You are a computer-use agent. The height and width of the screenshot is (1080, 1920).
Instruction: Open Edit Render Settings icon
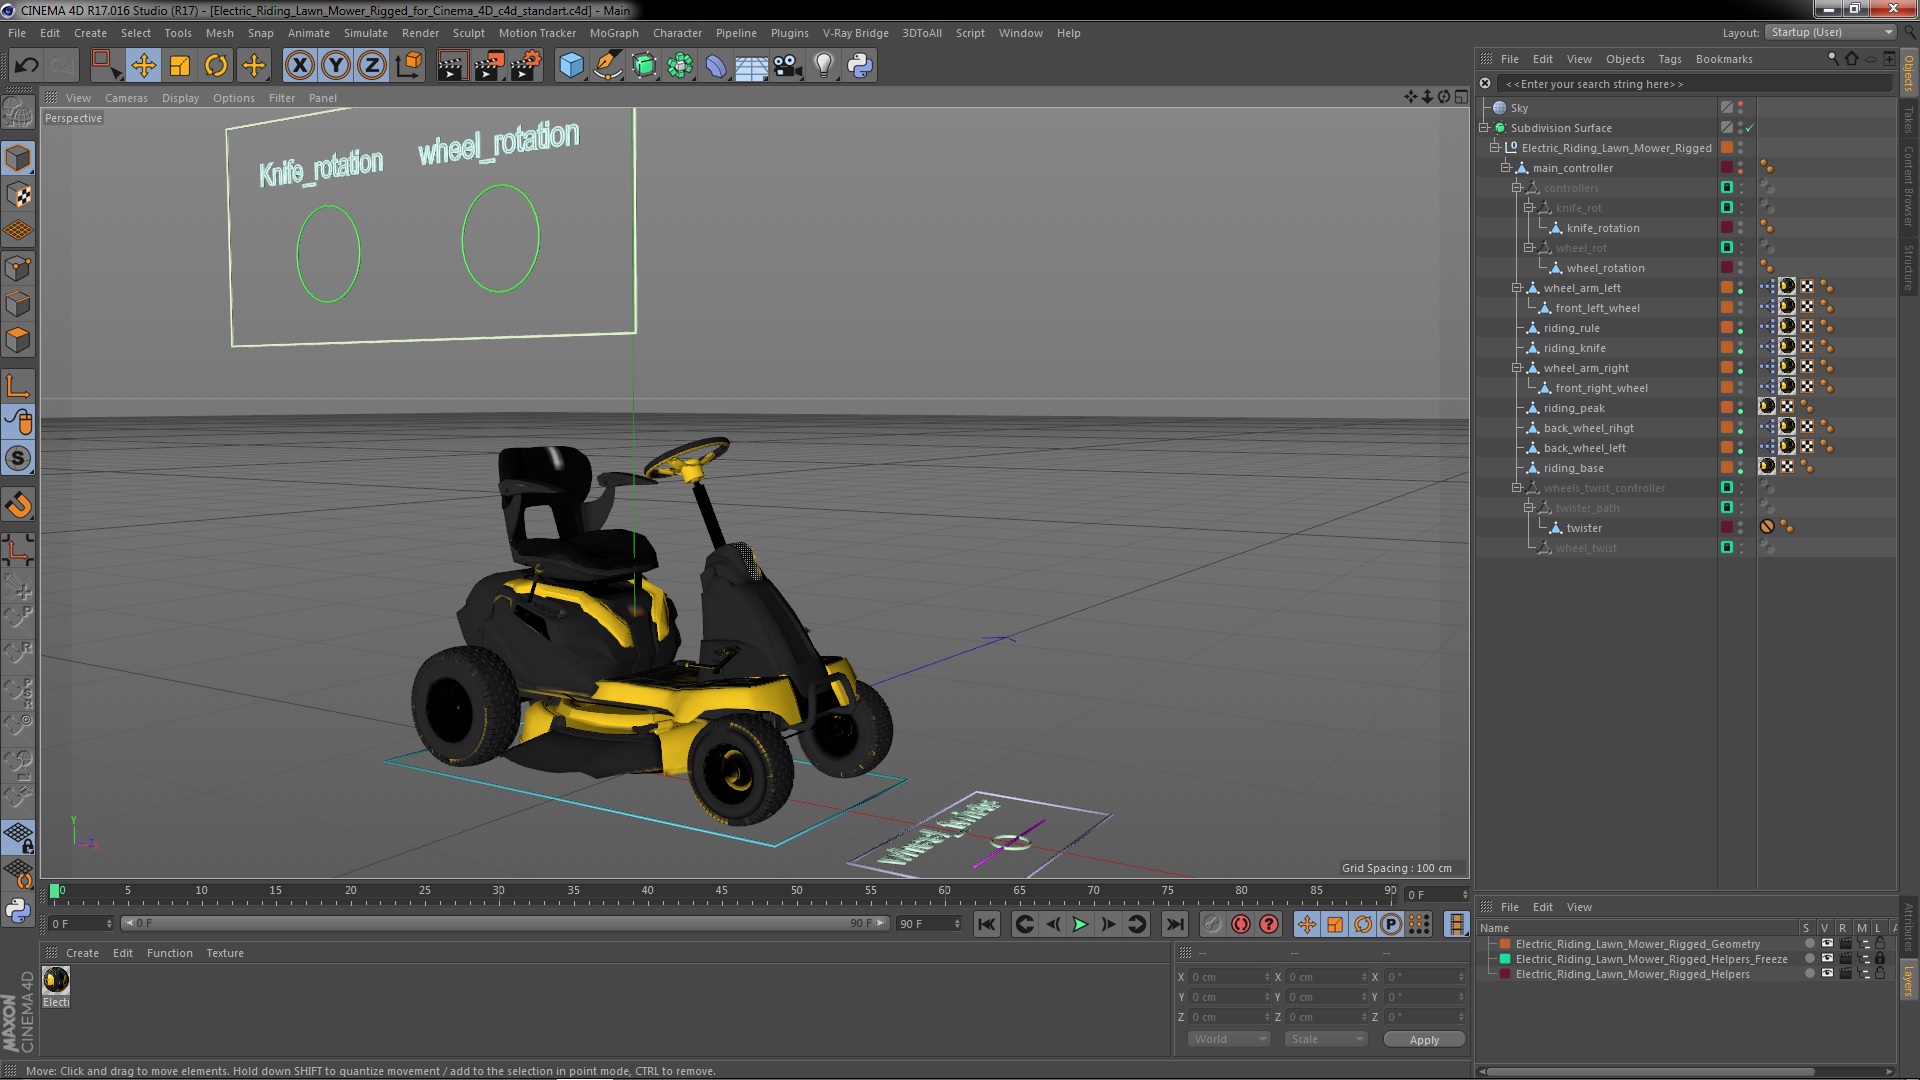[x=525, y=66]
